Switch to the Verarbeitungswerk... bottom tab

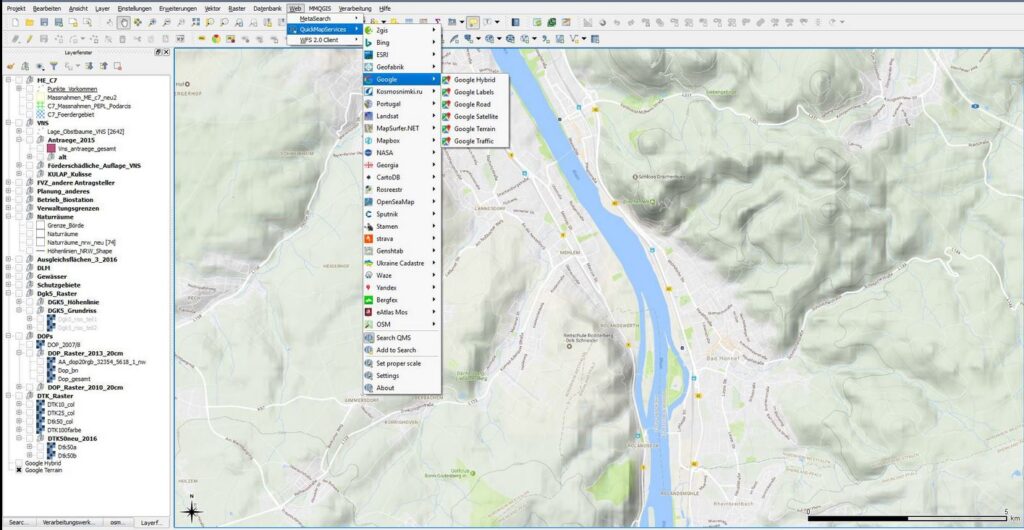pyautogui.click(x=69, y=522)
